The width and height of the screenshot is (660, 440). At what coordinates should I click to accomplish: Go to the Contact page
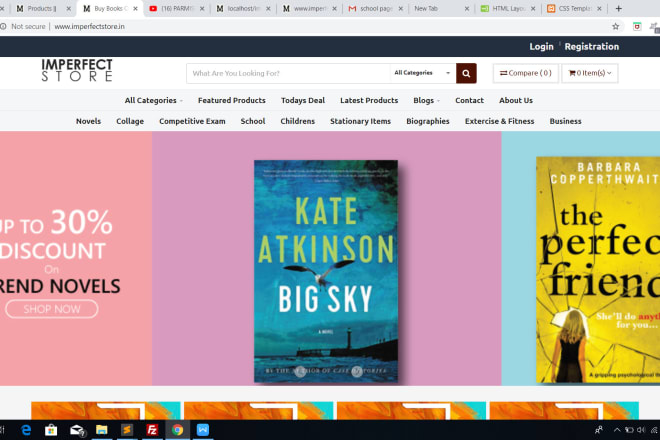[469, 100]
